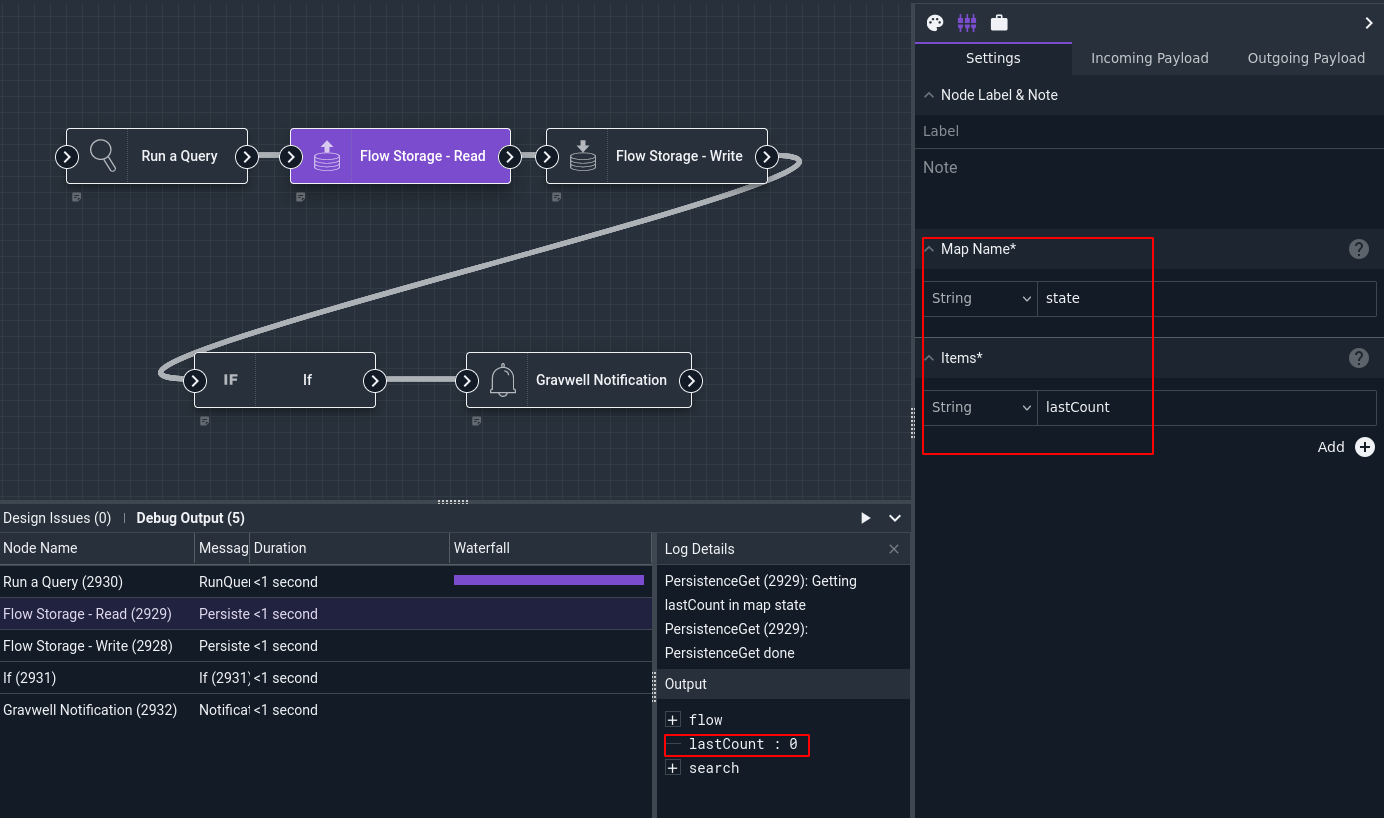Collapse the Node Label & Note section
Viewport: 1384px width, 818px height.
[930, 95]
